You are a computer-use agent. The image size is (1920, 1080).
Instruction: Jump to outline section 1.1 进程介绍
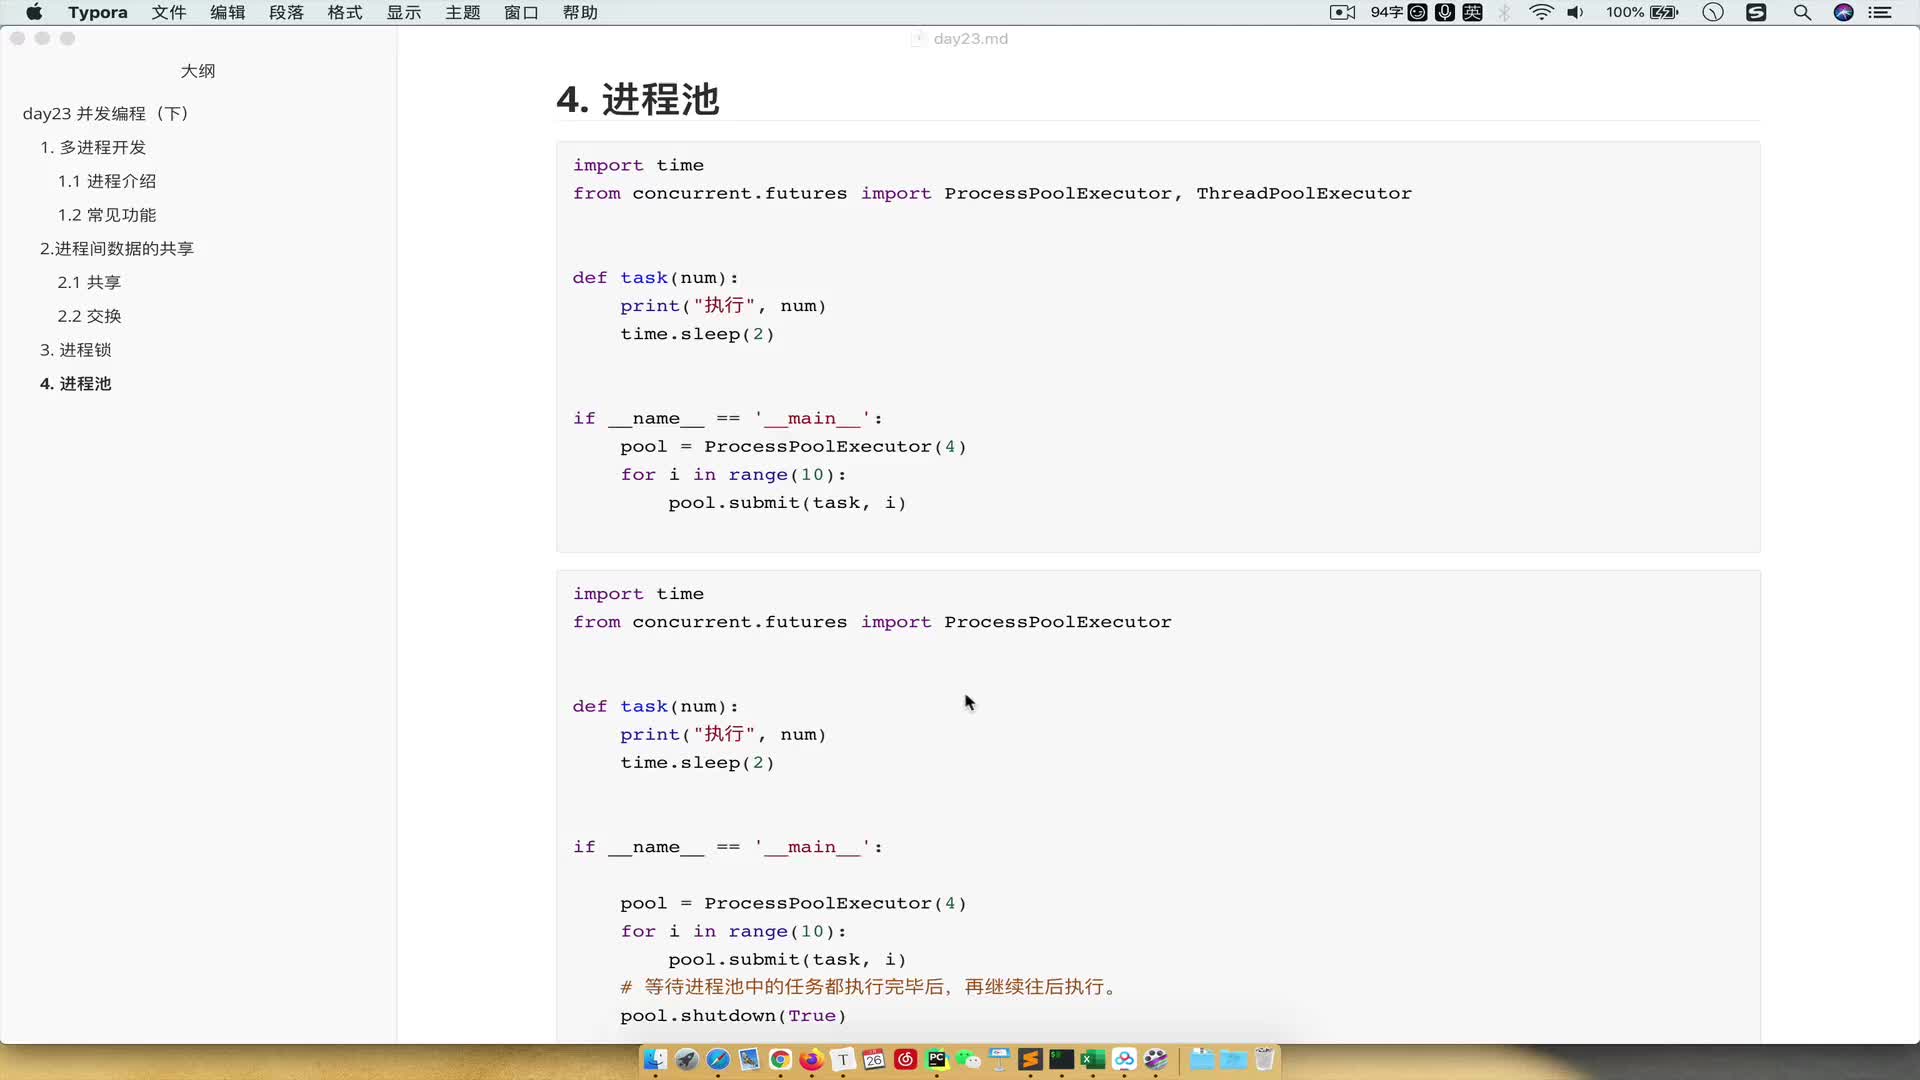click(107, 181)
